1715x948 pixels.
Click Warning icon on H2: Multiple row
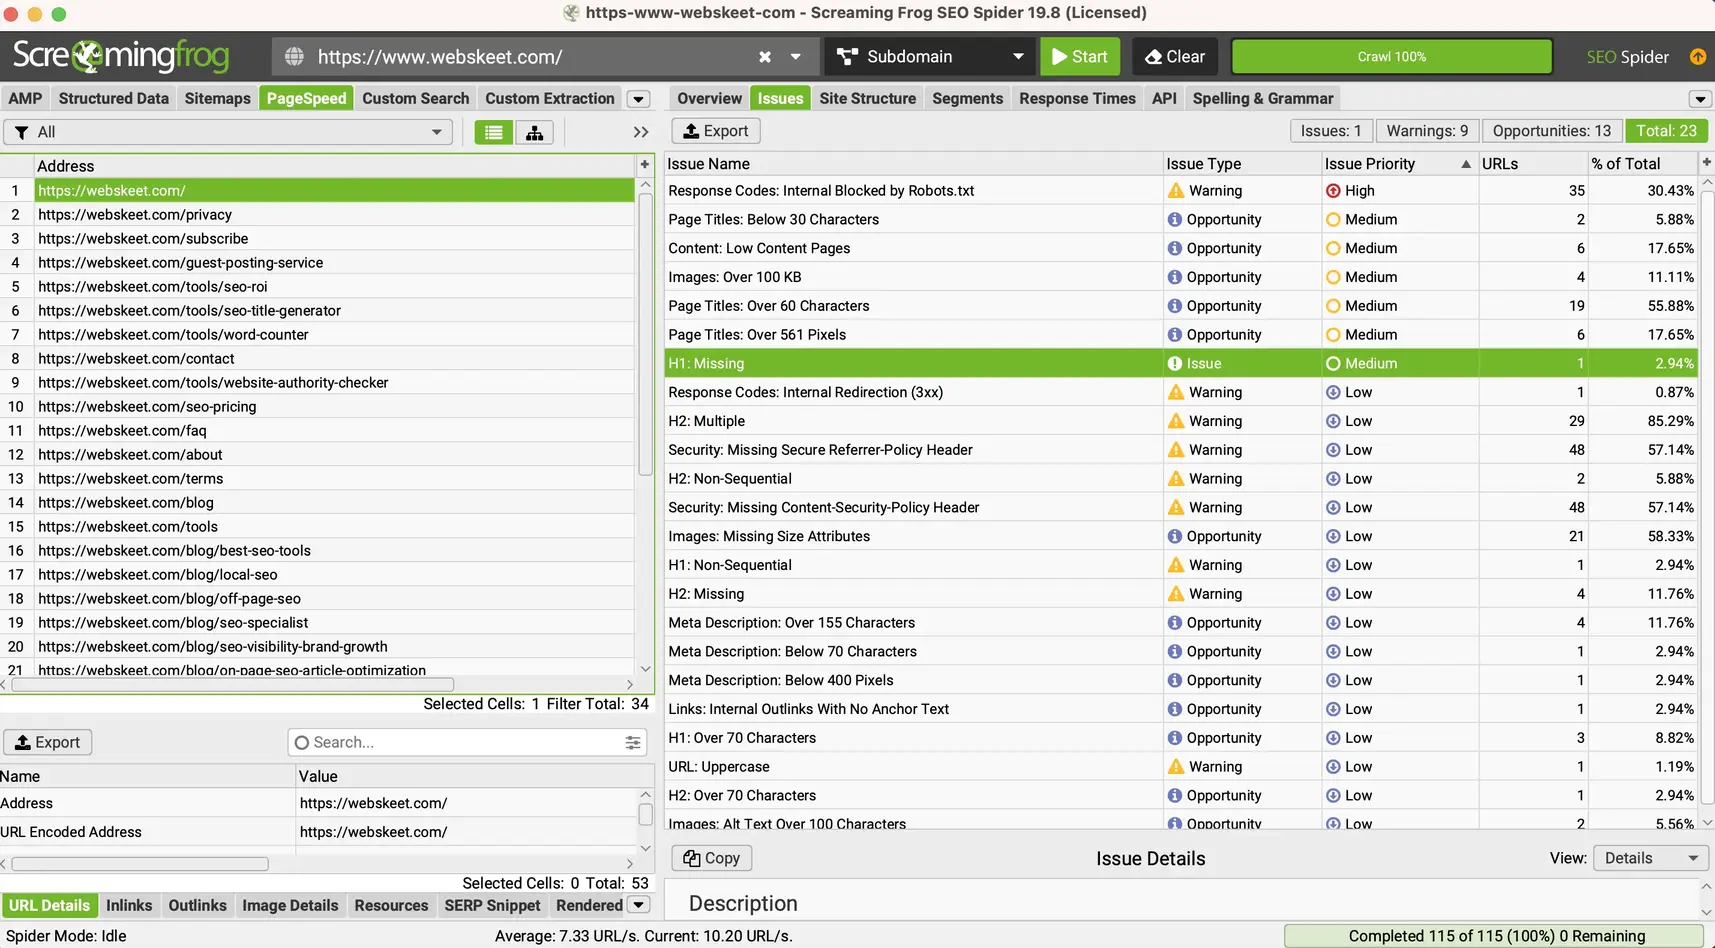(1176, 421)
